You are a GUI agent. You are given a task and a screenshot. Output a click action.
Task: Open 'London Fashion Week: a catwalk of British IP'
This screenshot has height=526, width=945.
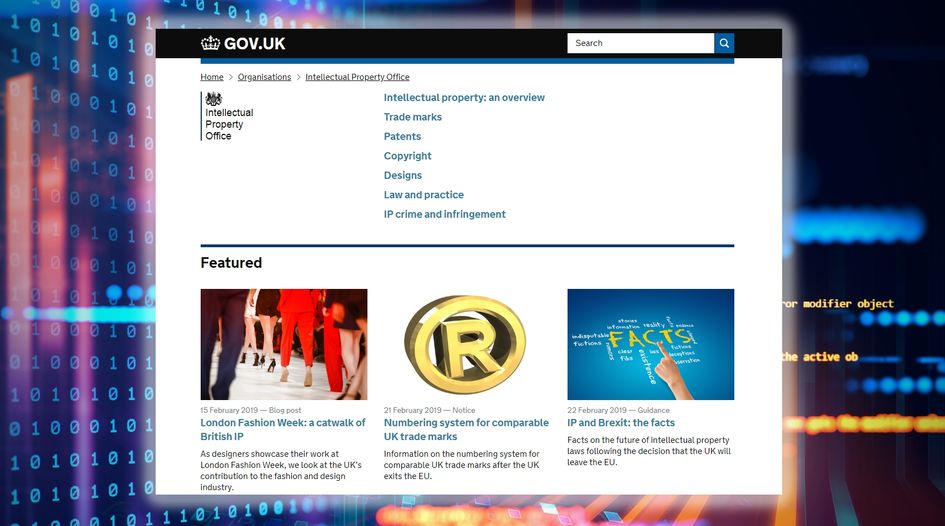click(x=283, y=430)
